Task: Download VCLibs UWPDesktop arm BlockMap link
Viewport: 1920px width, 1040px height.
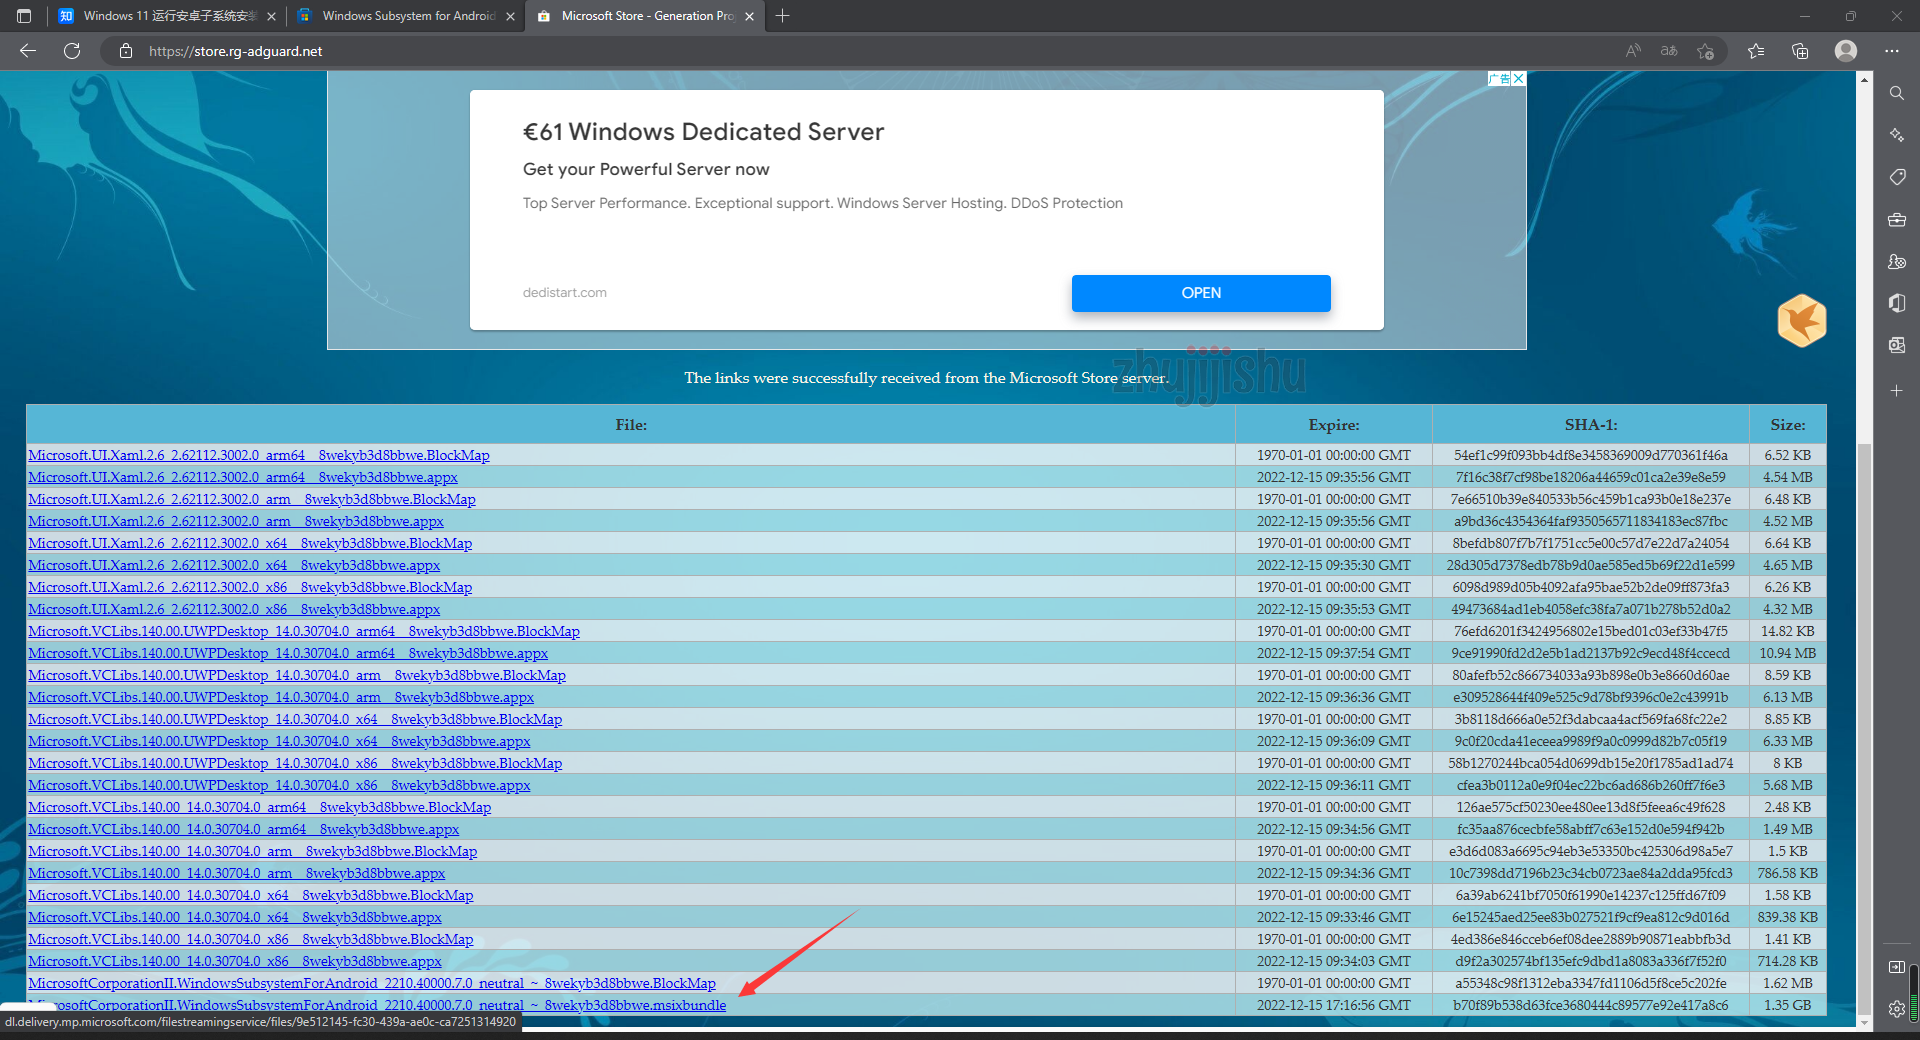Action: [297, 675]
